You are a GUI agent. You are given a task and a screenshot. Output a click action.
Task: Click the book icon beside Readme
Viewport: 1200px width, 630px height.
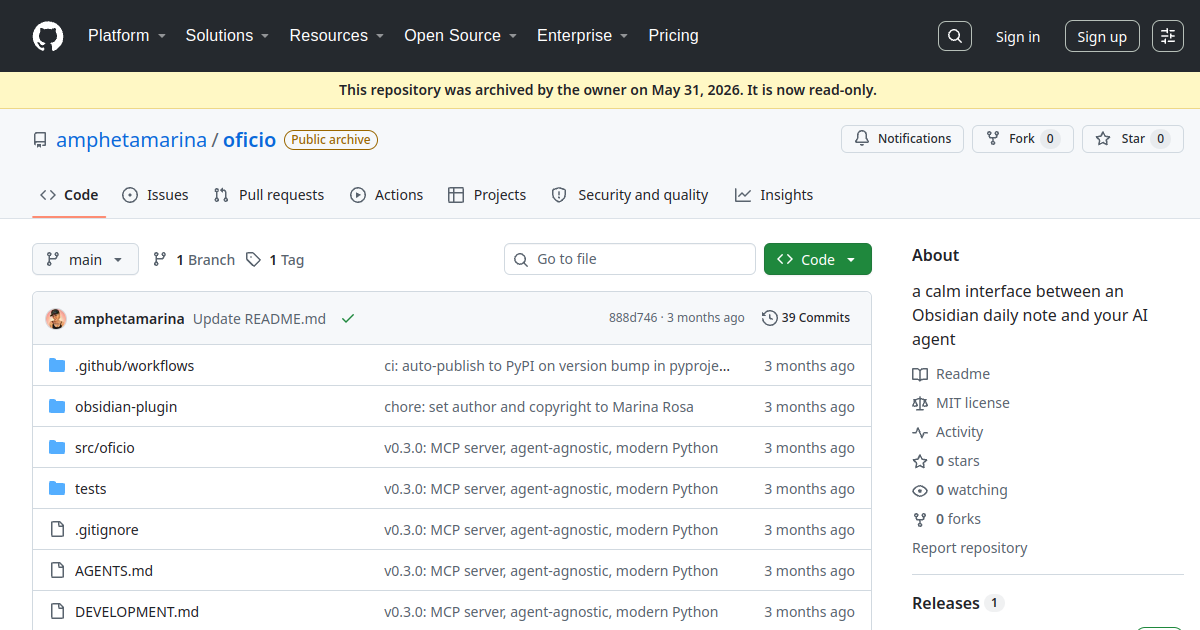tap(920, 374)
